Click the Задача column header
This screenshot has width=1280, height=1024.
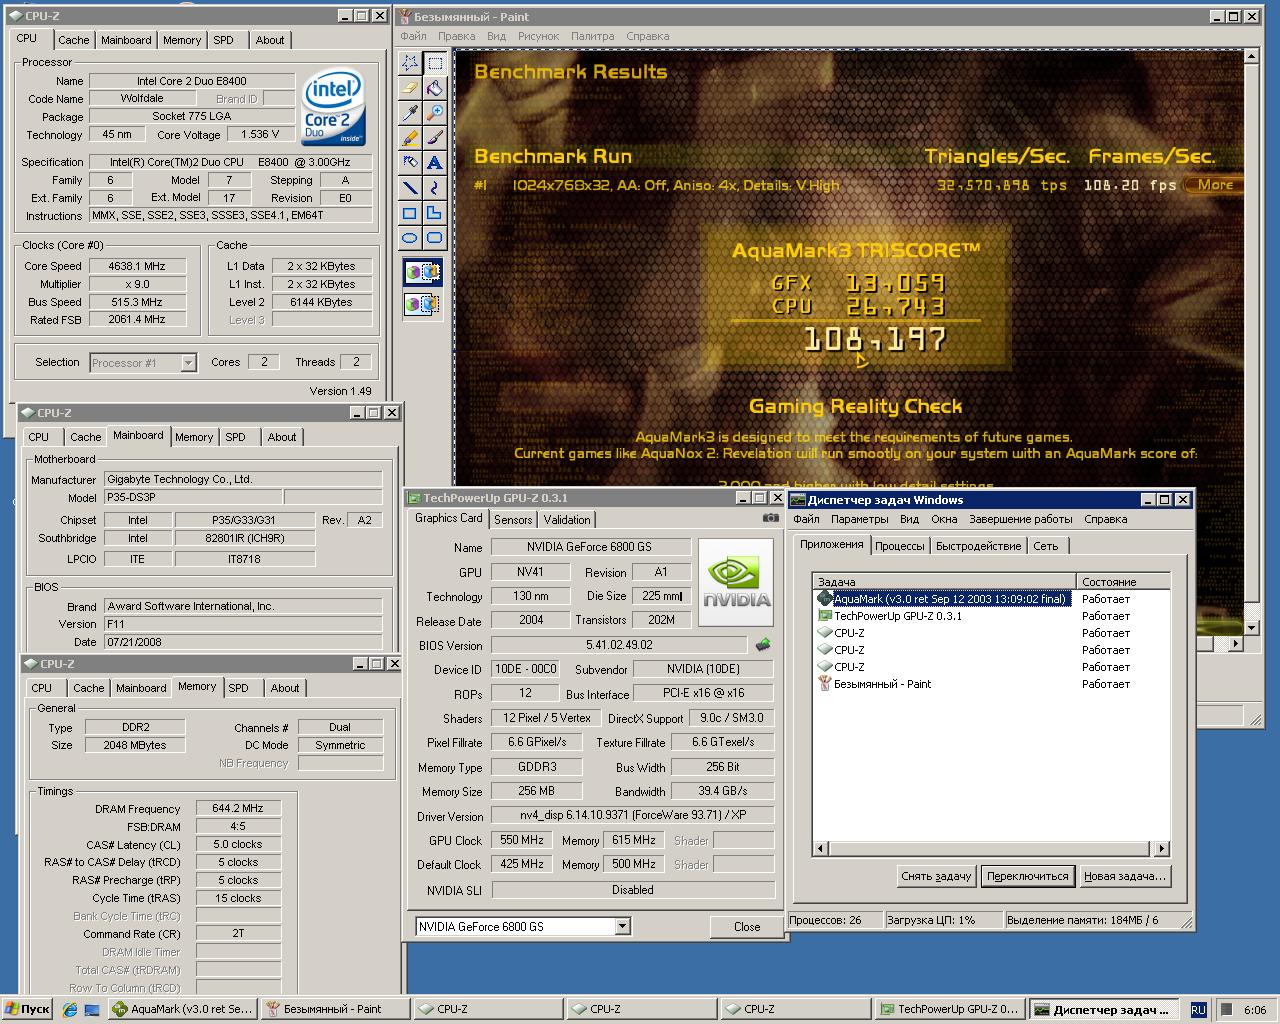coord(944,581)
